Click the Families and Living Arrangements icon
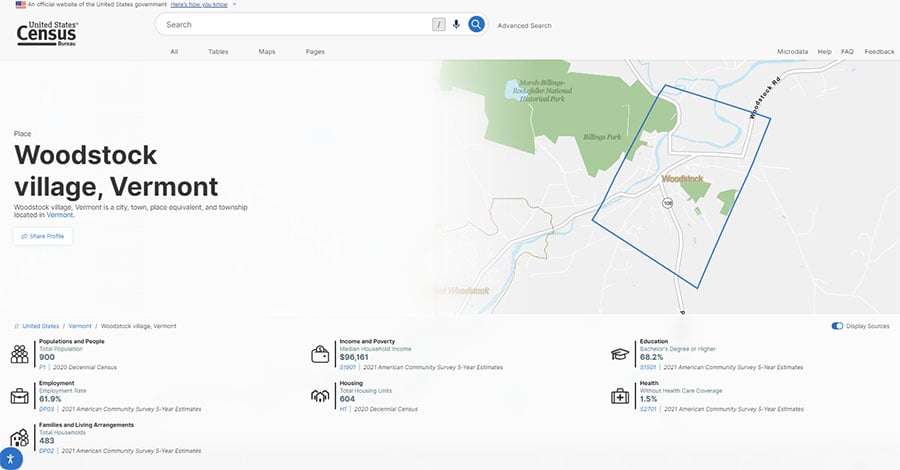This screenshot has height=470, width=900. 20,438
